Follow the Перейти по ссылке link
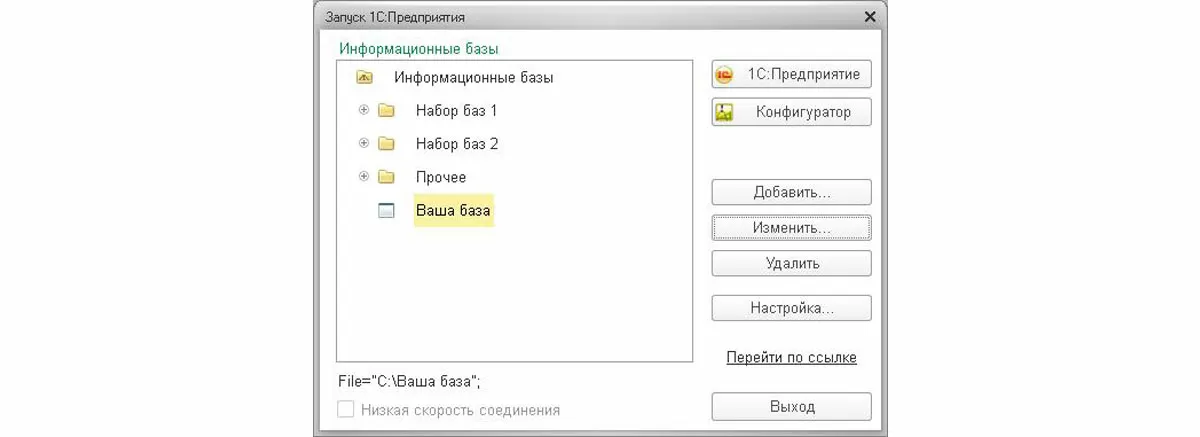The width and height of the screenshot is (1200, 437). click(791, 357)
